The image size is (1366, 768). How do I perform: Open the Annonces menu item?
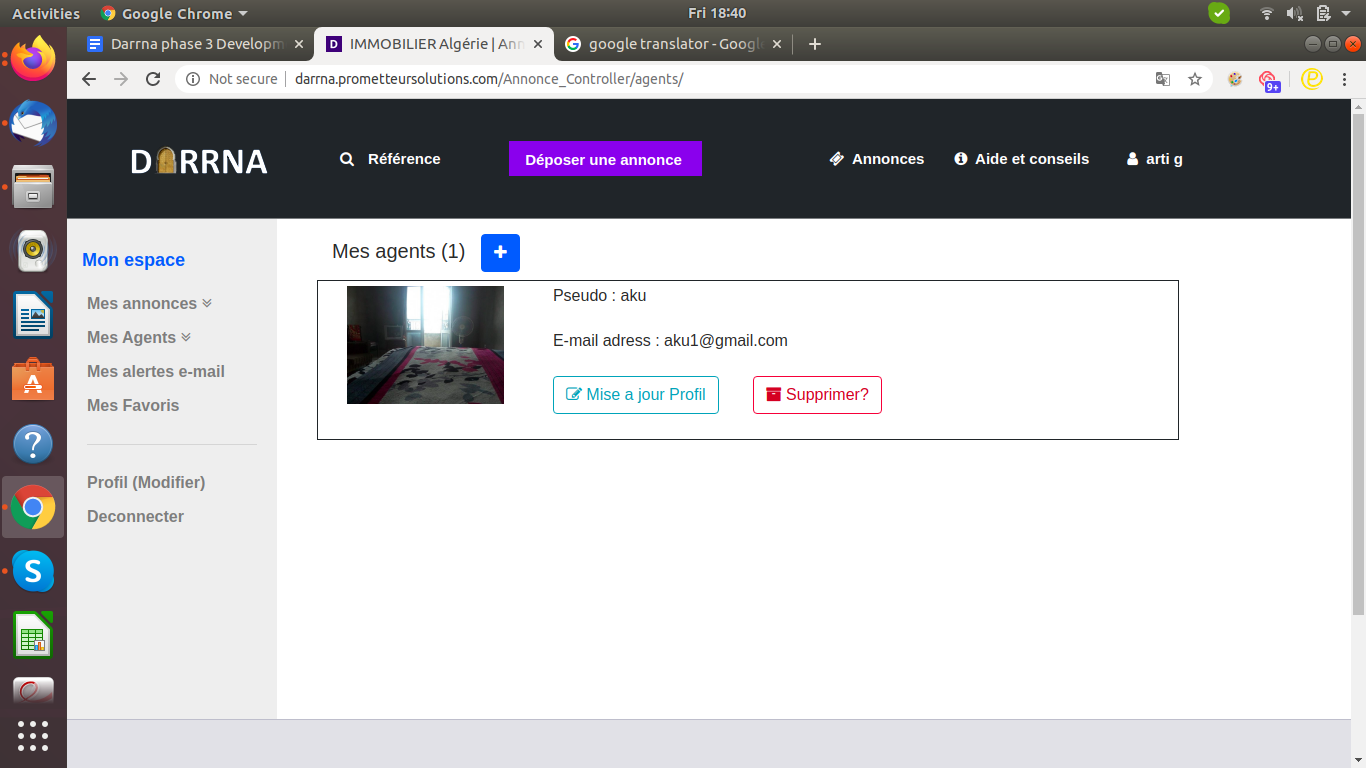coord(877,159)
